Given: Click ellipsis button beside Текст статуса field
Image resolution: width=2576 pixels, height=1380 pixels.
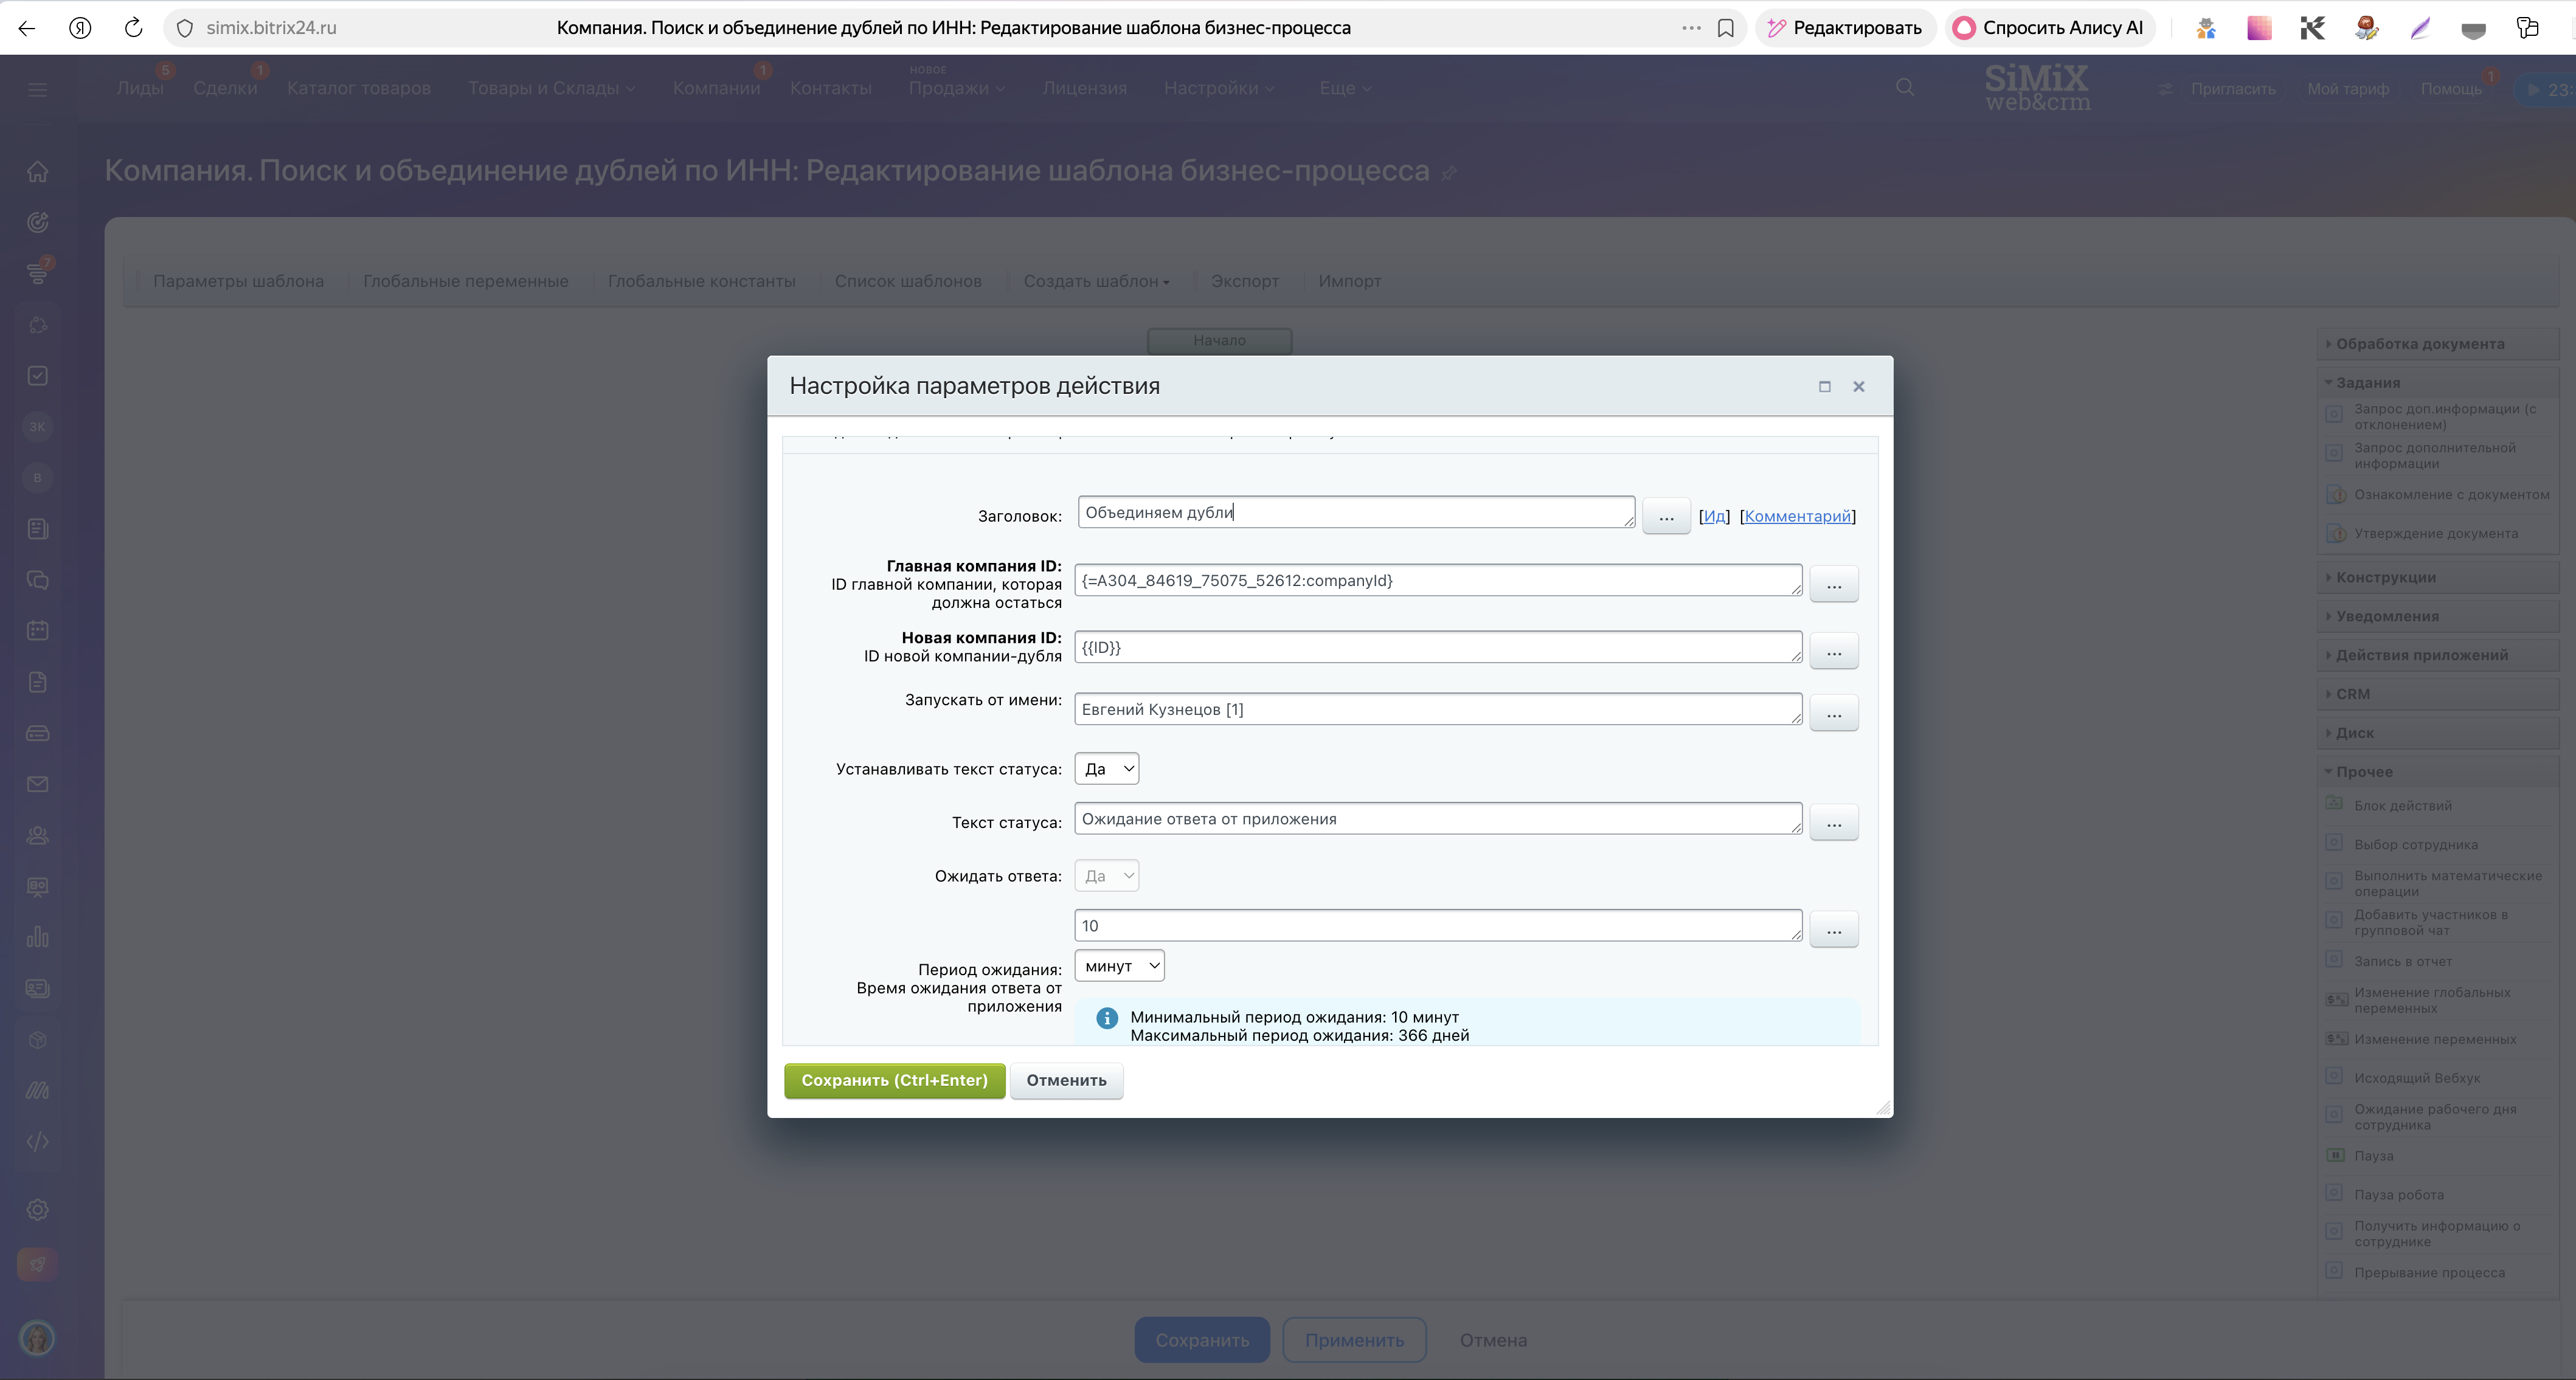Looking at the screenshot, I should tap(1833, 823).
